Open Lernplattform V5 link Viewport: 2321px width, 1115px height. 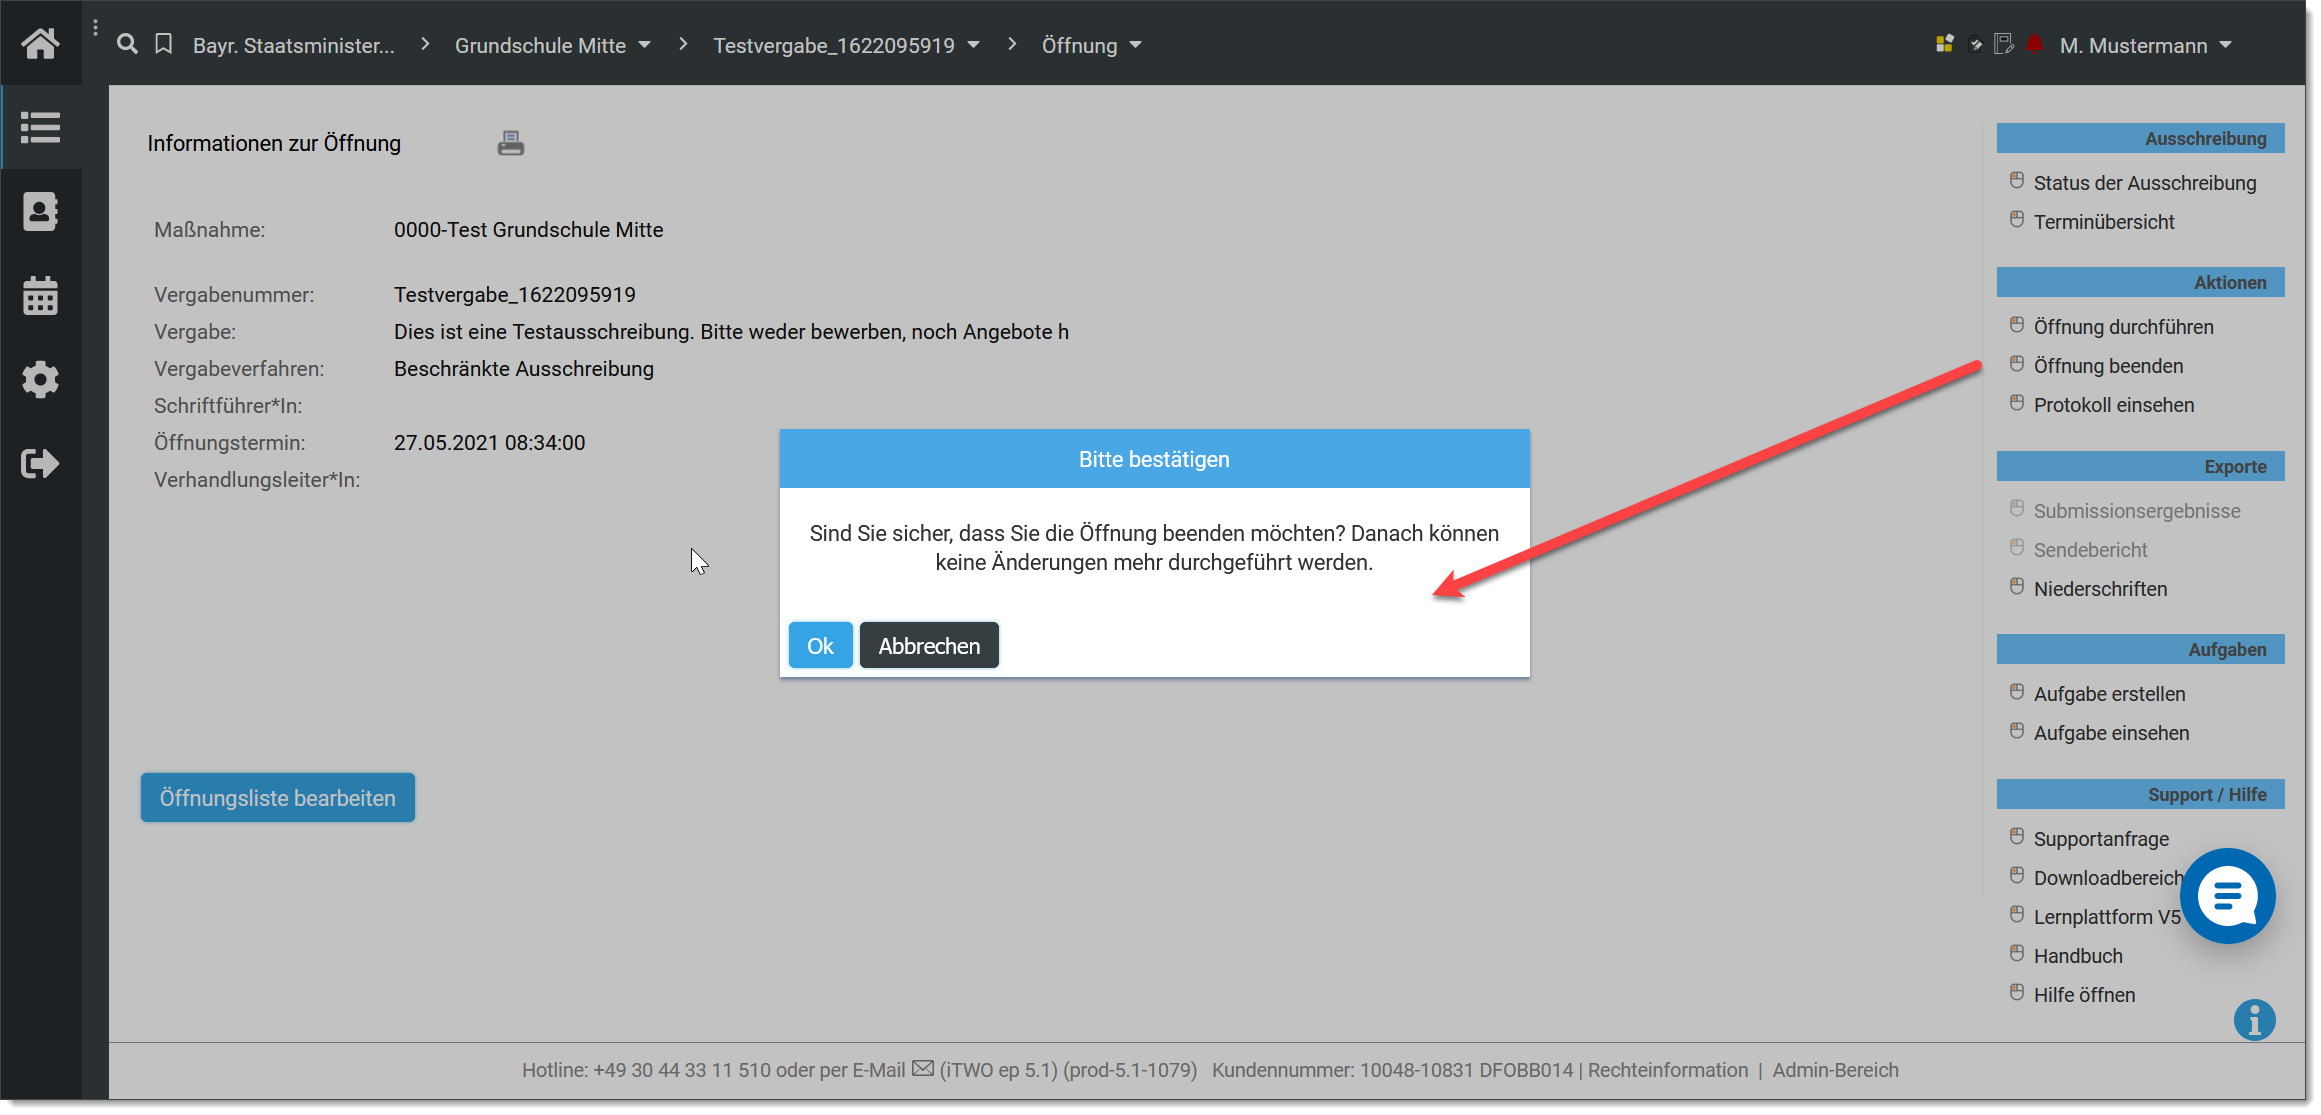click(2107, 917)
